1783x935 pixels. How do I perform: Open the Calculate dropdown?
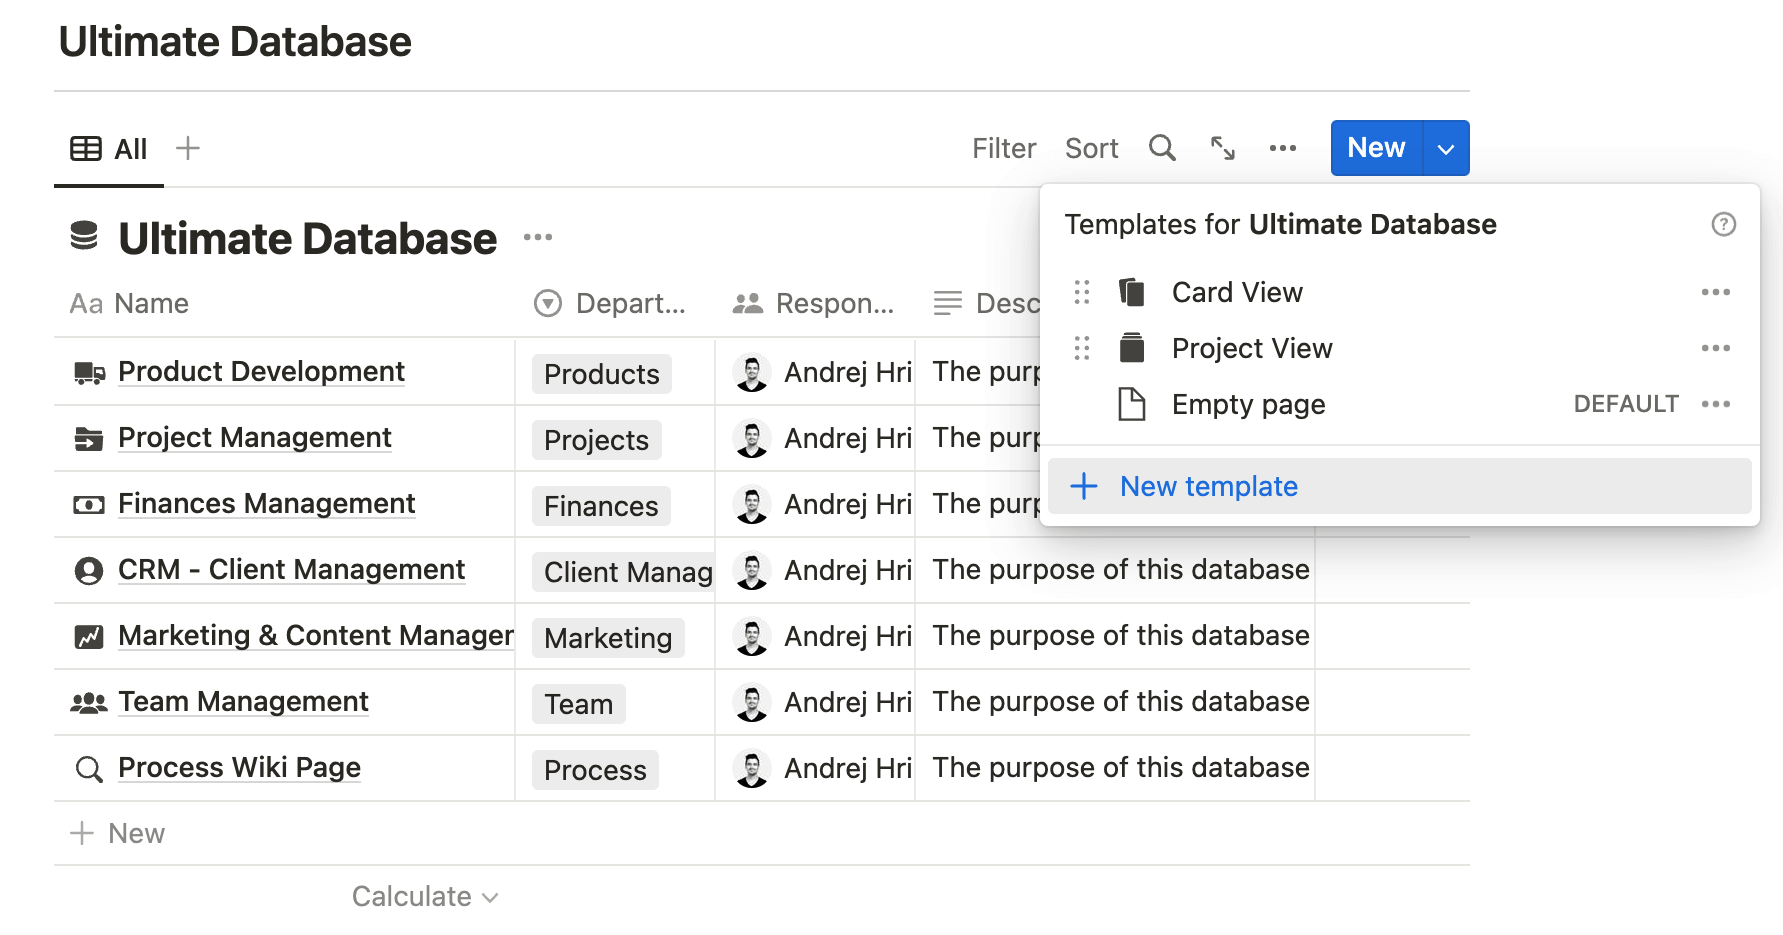point(424,896)
